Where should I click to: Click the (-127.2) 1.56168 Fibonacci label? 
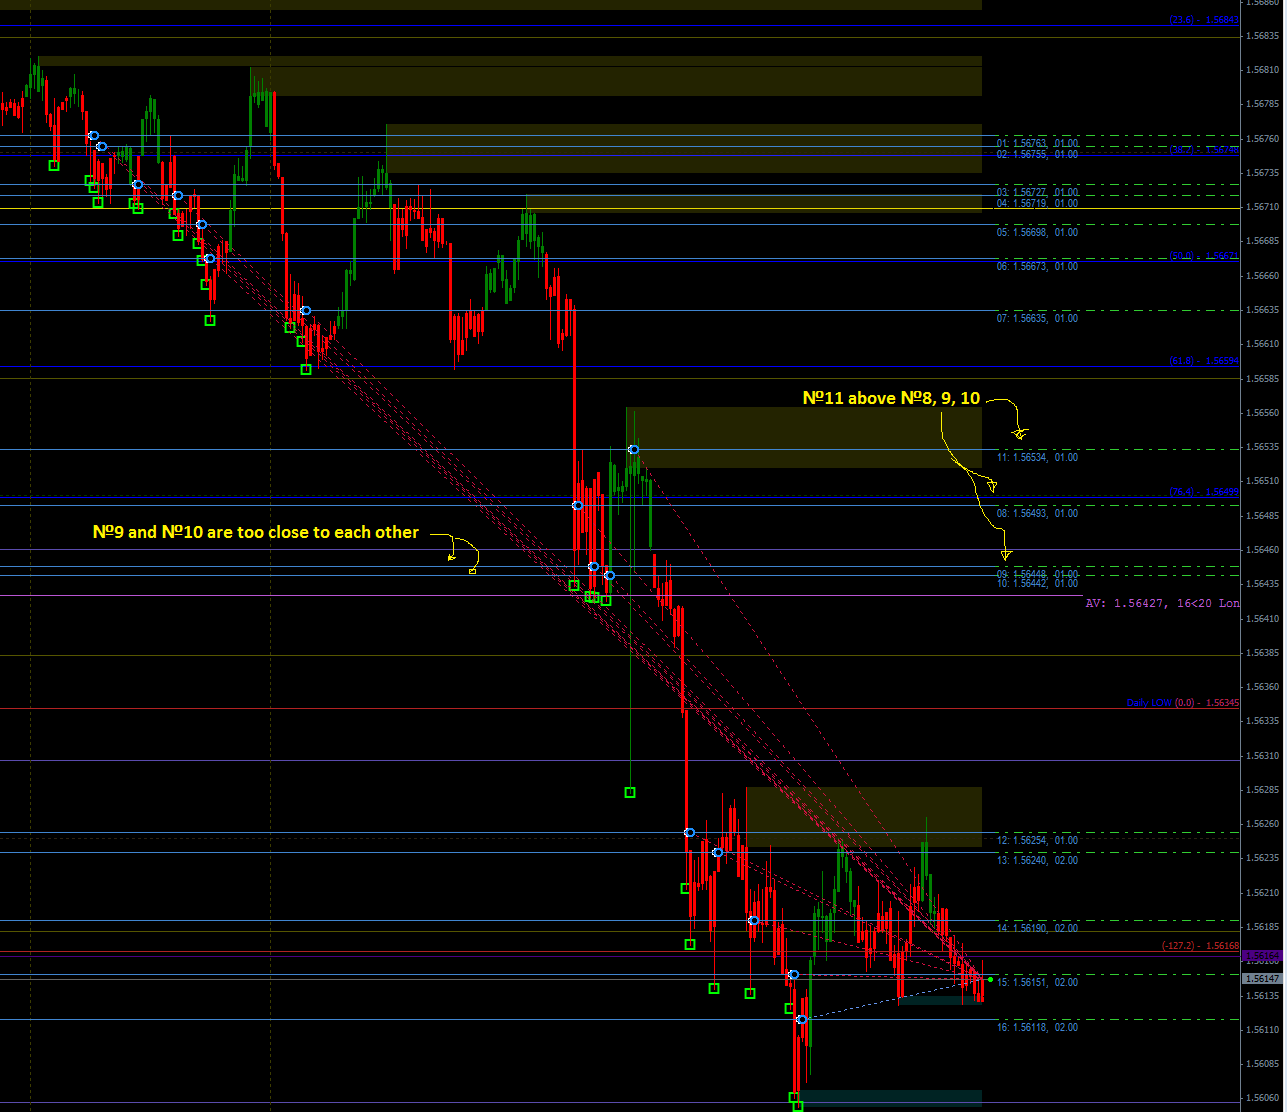point(1200,946)
